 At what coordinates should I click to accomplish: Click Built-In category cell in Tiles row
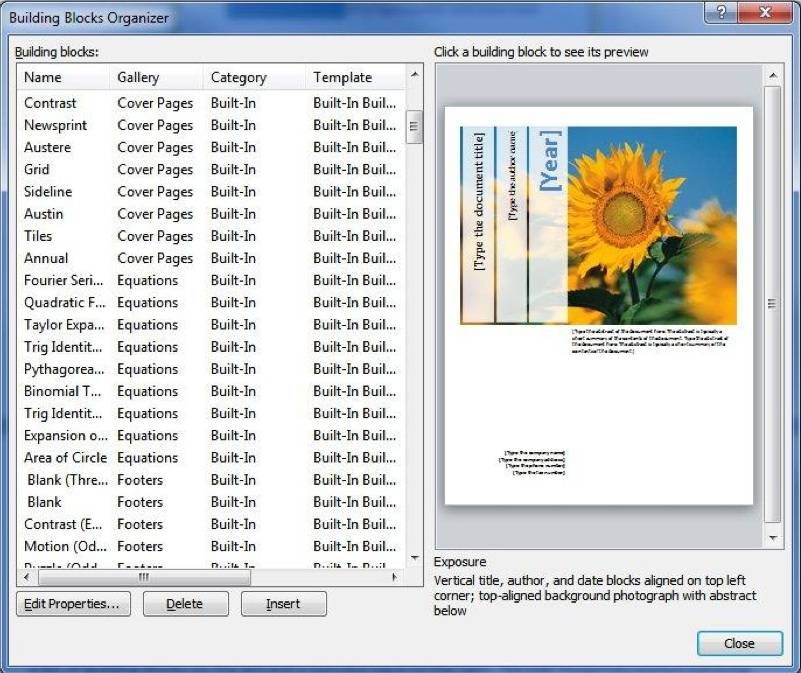click(x=233, y=236)
